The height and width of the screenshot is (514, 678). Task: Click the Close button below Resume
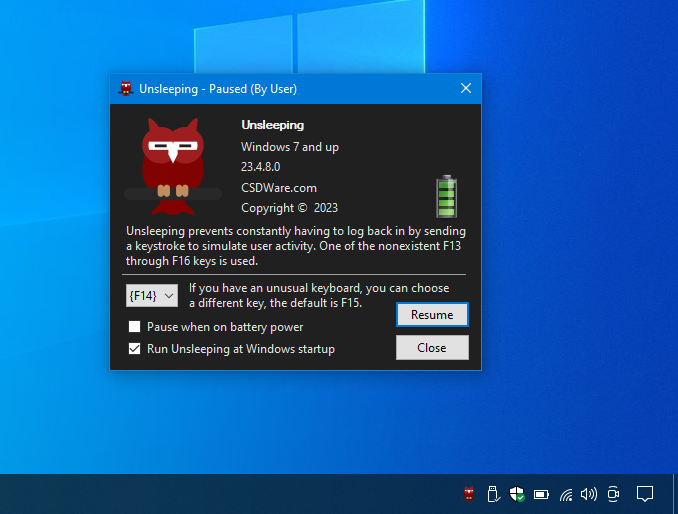(432, 348)
